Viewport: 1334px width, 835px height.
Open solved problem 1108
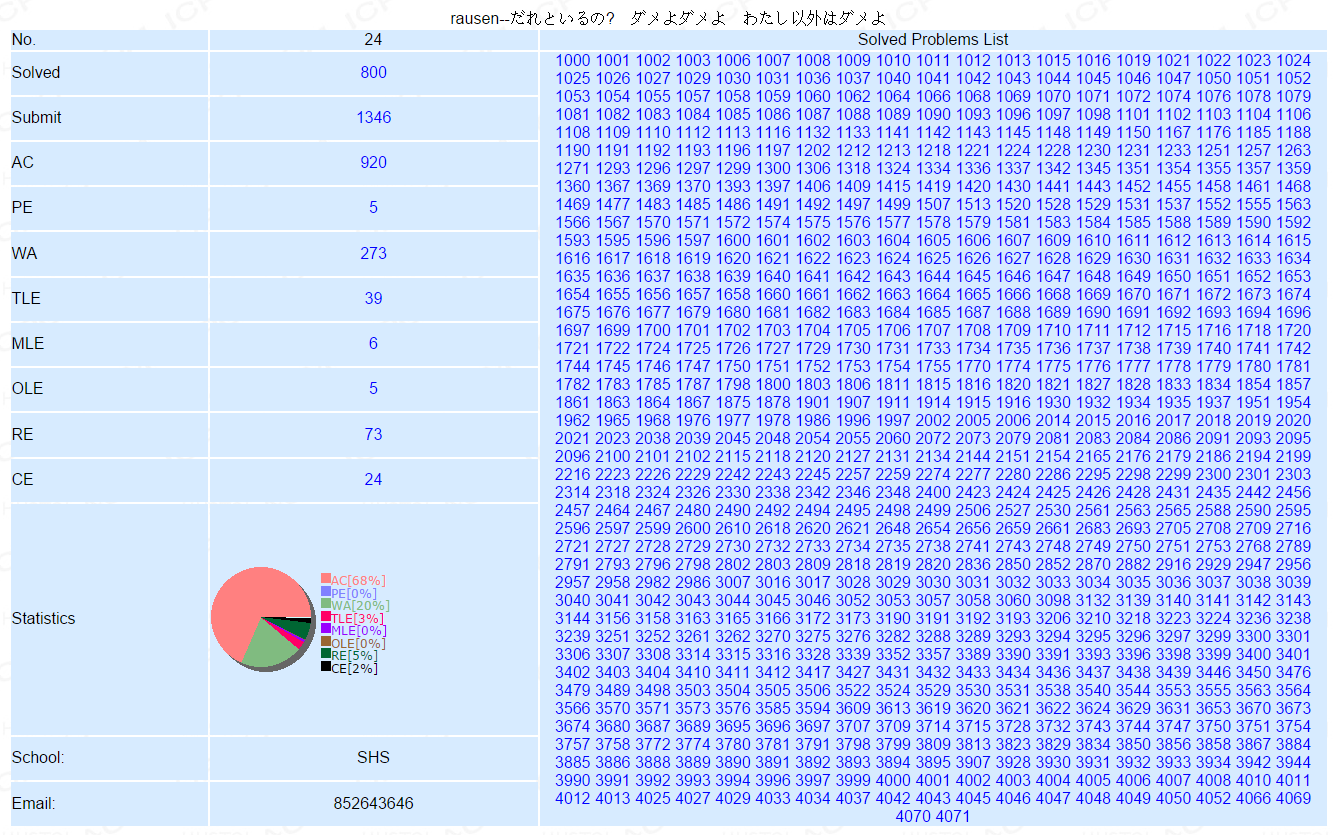point(573,132)
